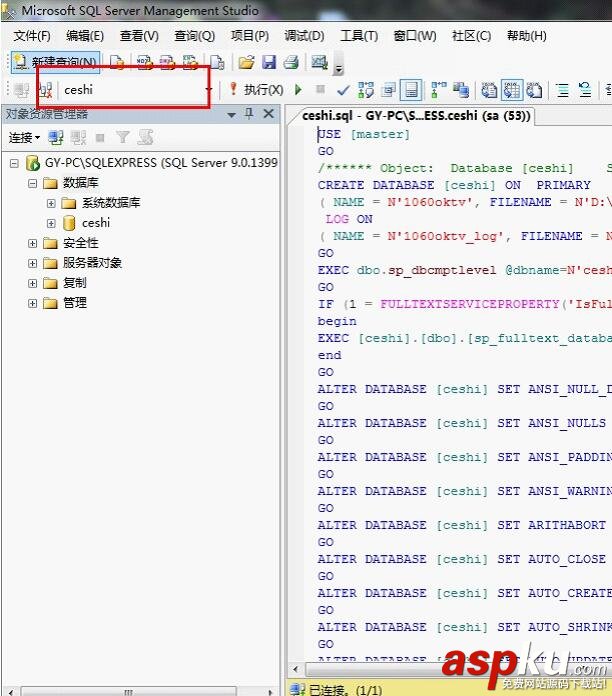
Task: Open an Analysis Services DMX Query
Action: [x=167, y=62]
